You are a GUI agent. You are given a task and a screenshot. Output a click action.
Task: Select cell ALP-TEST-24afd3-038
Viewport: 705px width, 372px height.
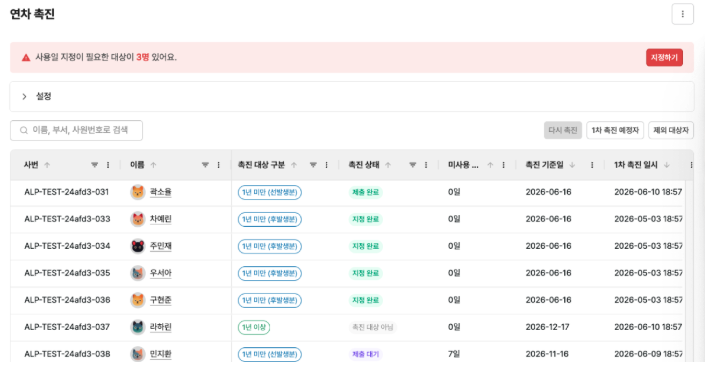tap(67, 354)
